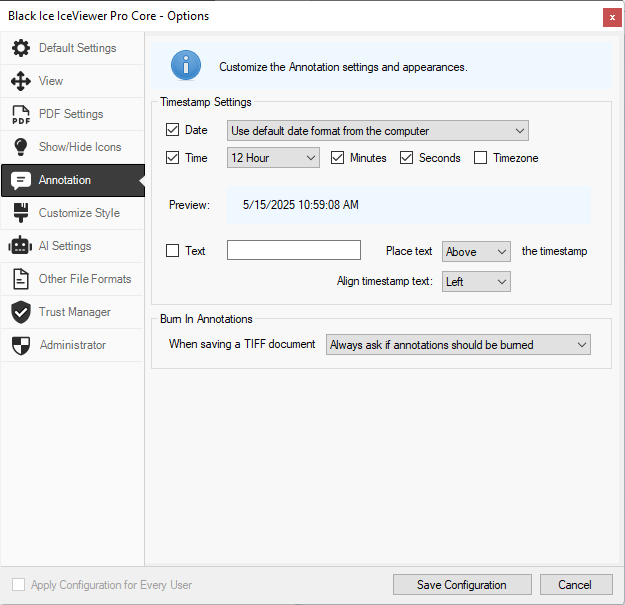Toggle Apply Configuration for Every User checkbox
This screenshot has width=625, height=605.
pyautogui.click(x=18, y=585)
